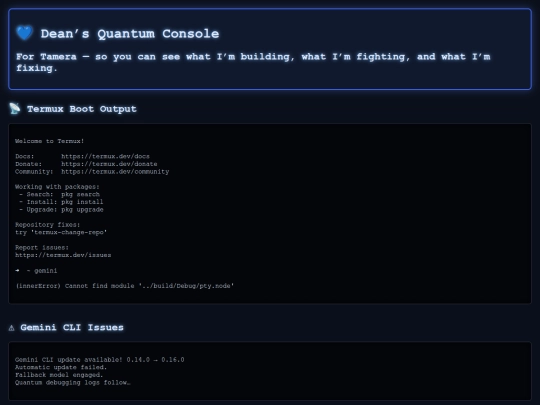The image size is (540, 405).
Task: Click the satellite dish icon beside Termux Boot Output
Action: point(15,108)
